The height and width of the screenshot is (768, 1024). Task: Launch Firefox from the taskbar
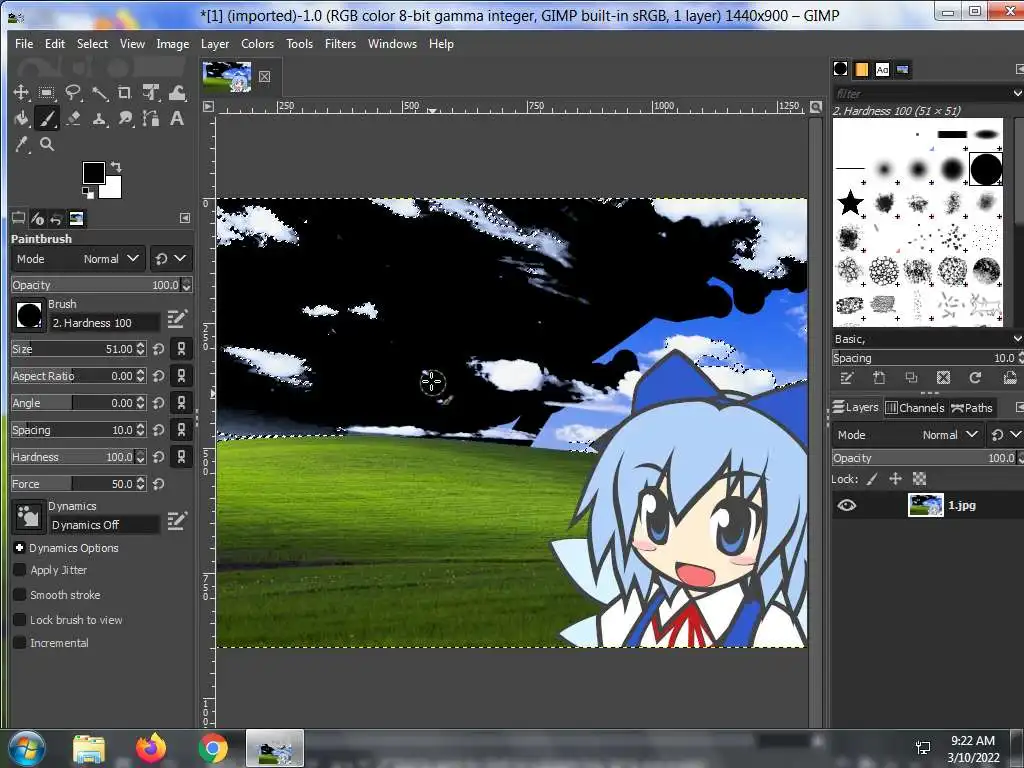point(151,748)
